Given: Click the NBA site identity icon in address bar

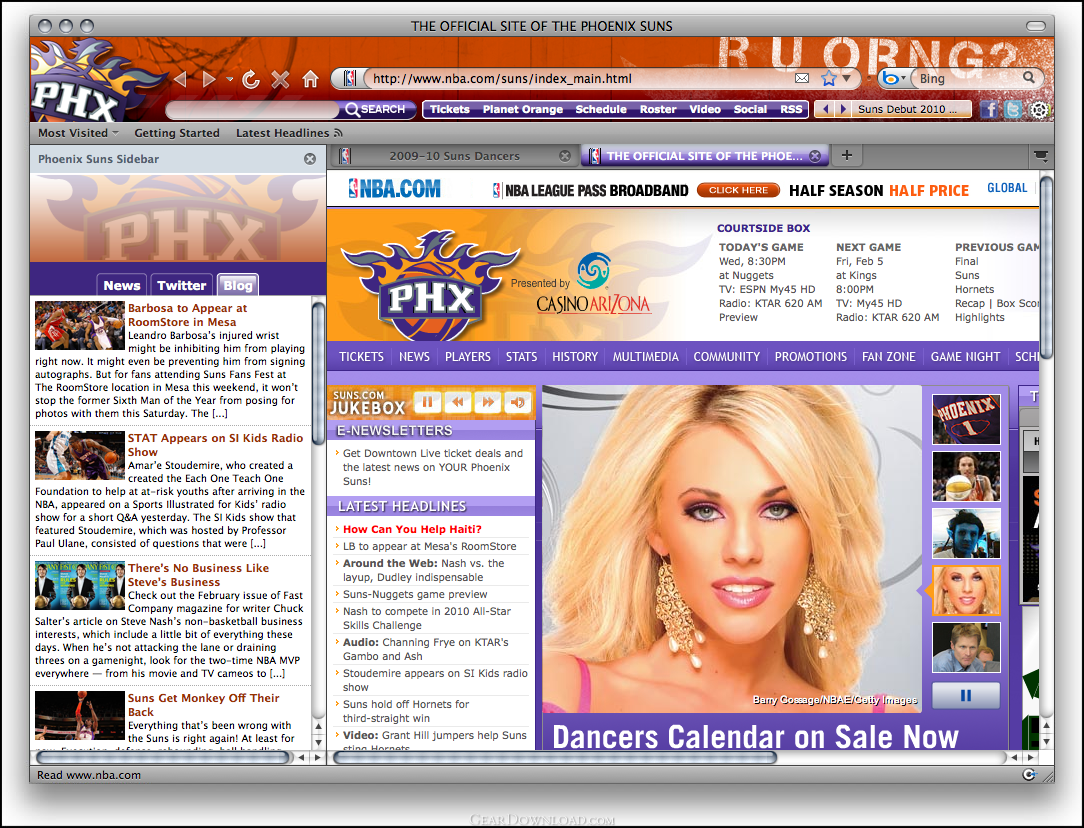Looking at the screenshot, I should click(350, 79).
